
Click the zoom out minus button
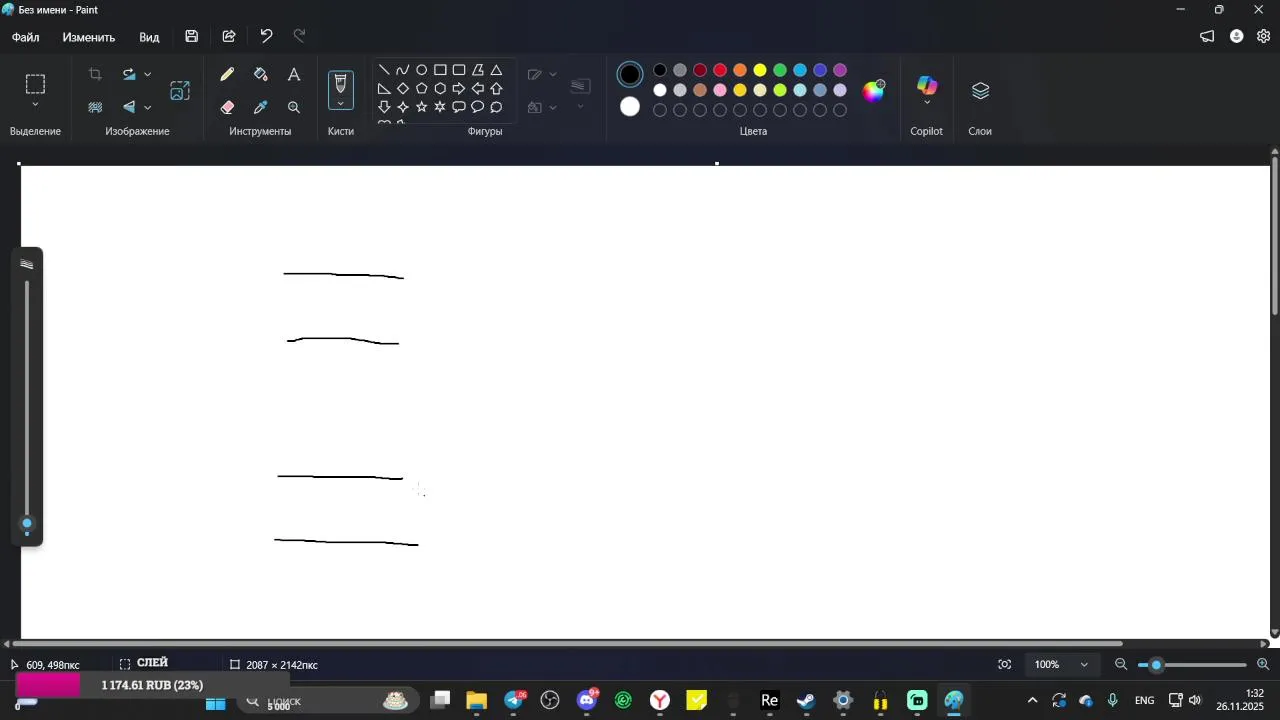coord(1121,664)
